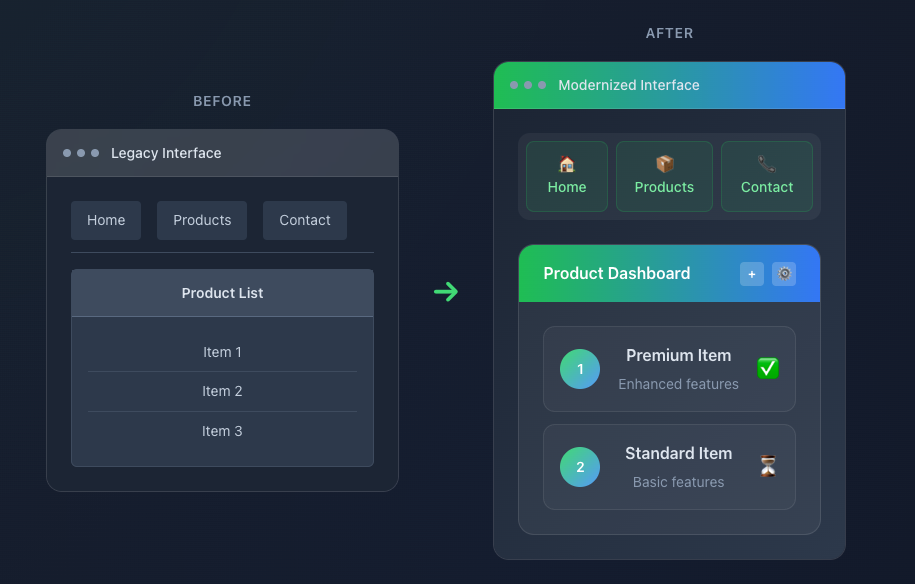Open the settings gear in Product Dashboard header

tap(784, 273)
